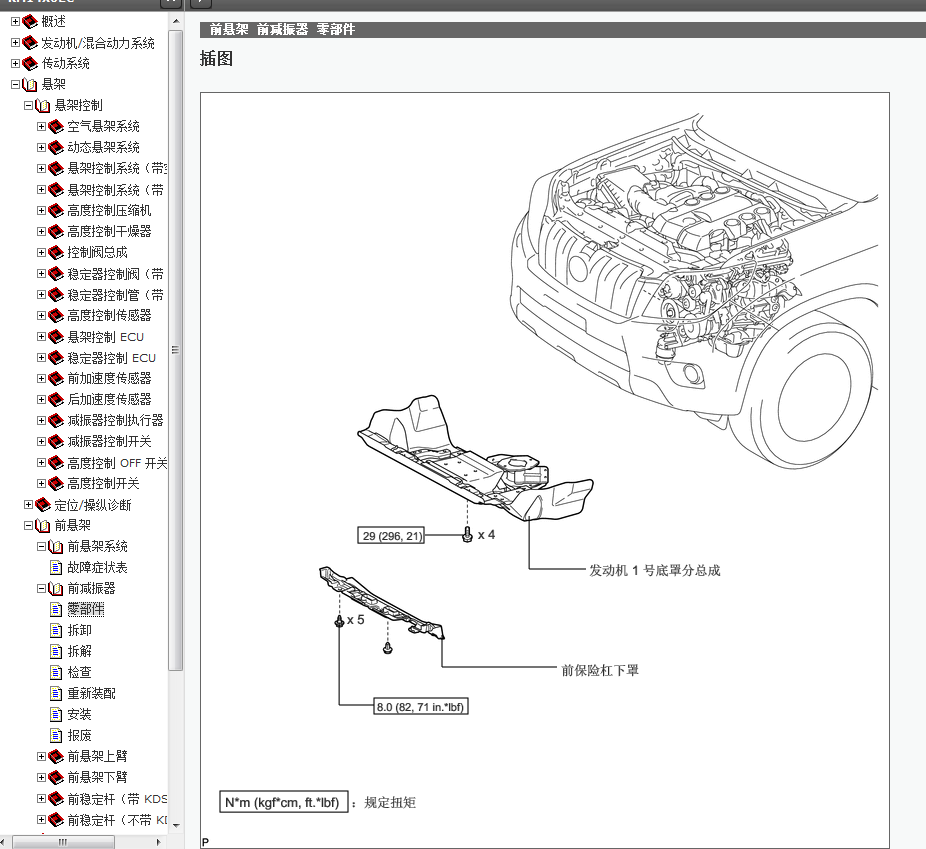Expand 发动机/混合动力系统 node

tap(15, 43)
